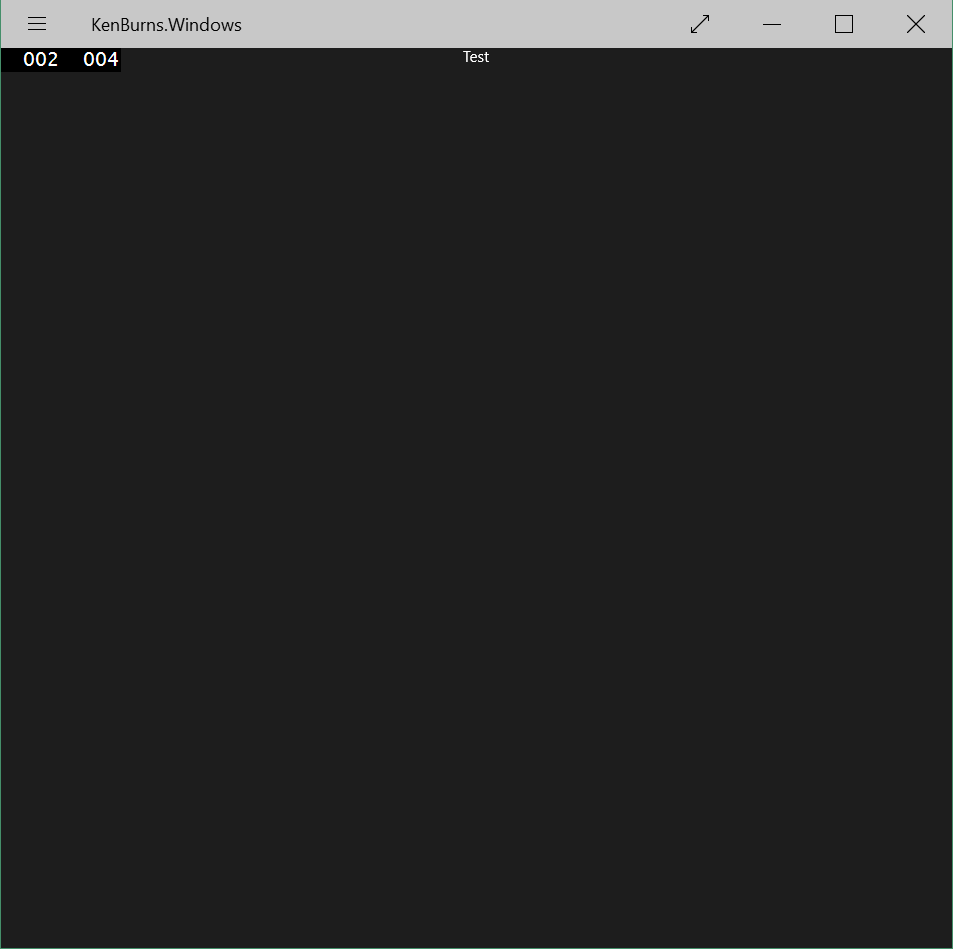Open the hamburger menu in title bar
The width and height of the screenshot is (953, 949).
pyautogui.click(x=37, y=24)
